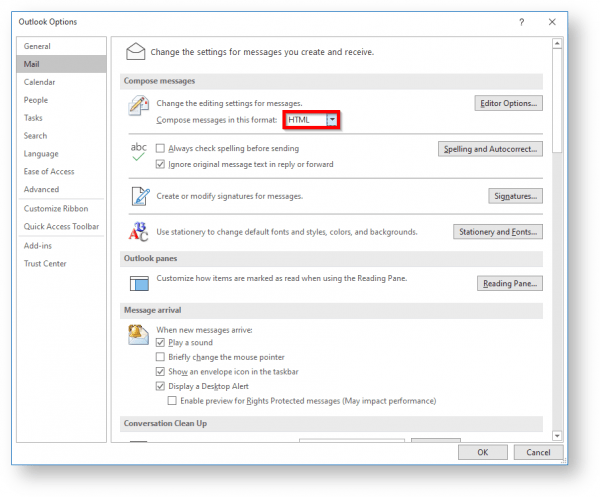
Task: Click the 'When new messages arrive:' label
Action: pyautogui.click(x=204, y=330)
